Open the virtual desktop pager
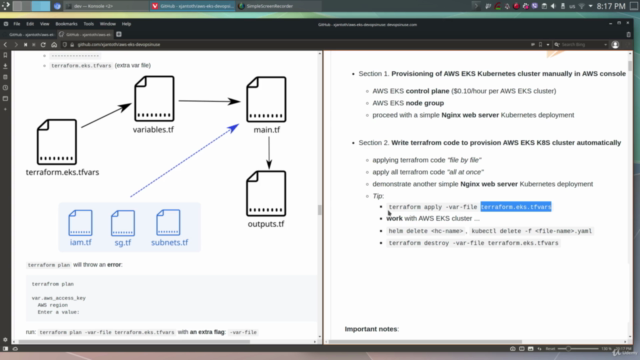640x360 pixels. (31, 6)
